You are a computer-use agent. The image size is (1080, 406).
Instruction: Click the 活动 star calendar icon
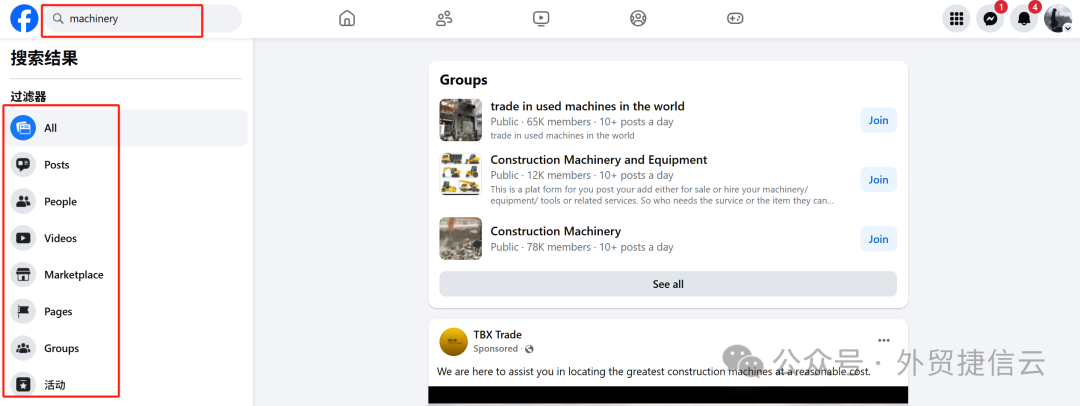pyautogui.click(x=23, y=385)
